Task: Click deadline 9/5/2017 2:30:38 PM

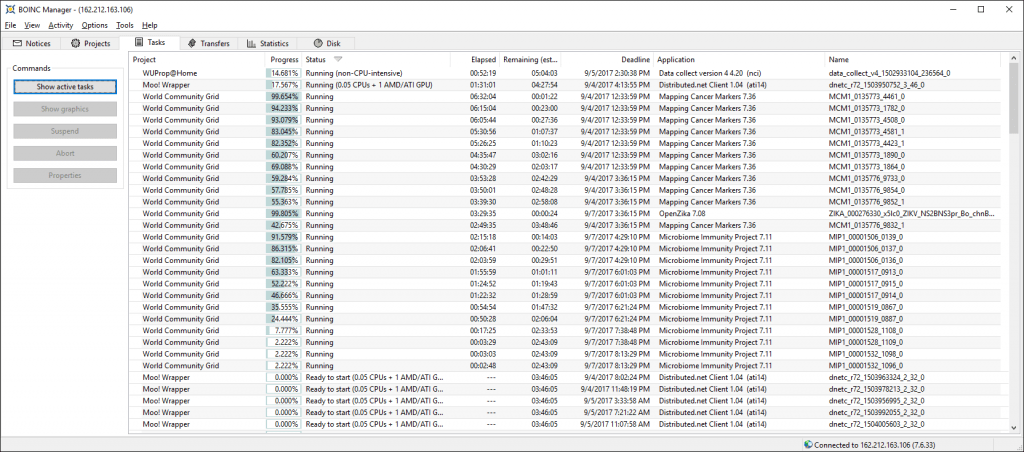Action: 615,73
